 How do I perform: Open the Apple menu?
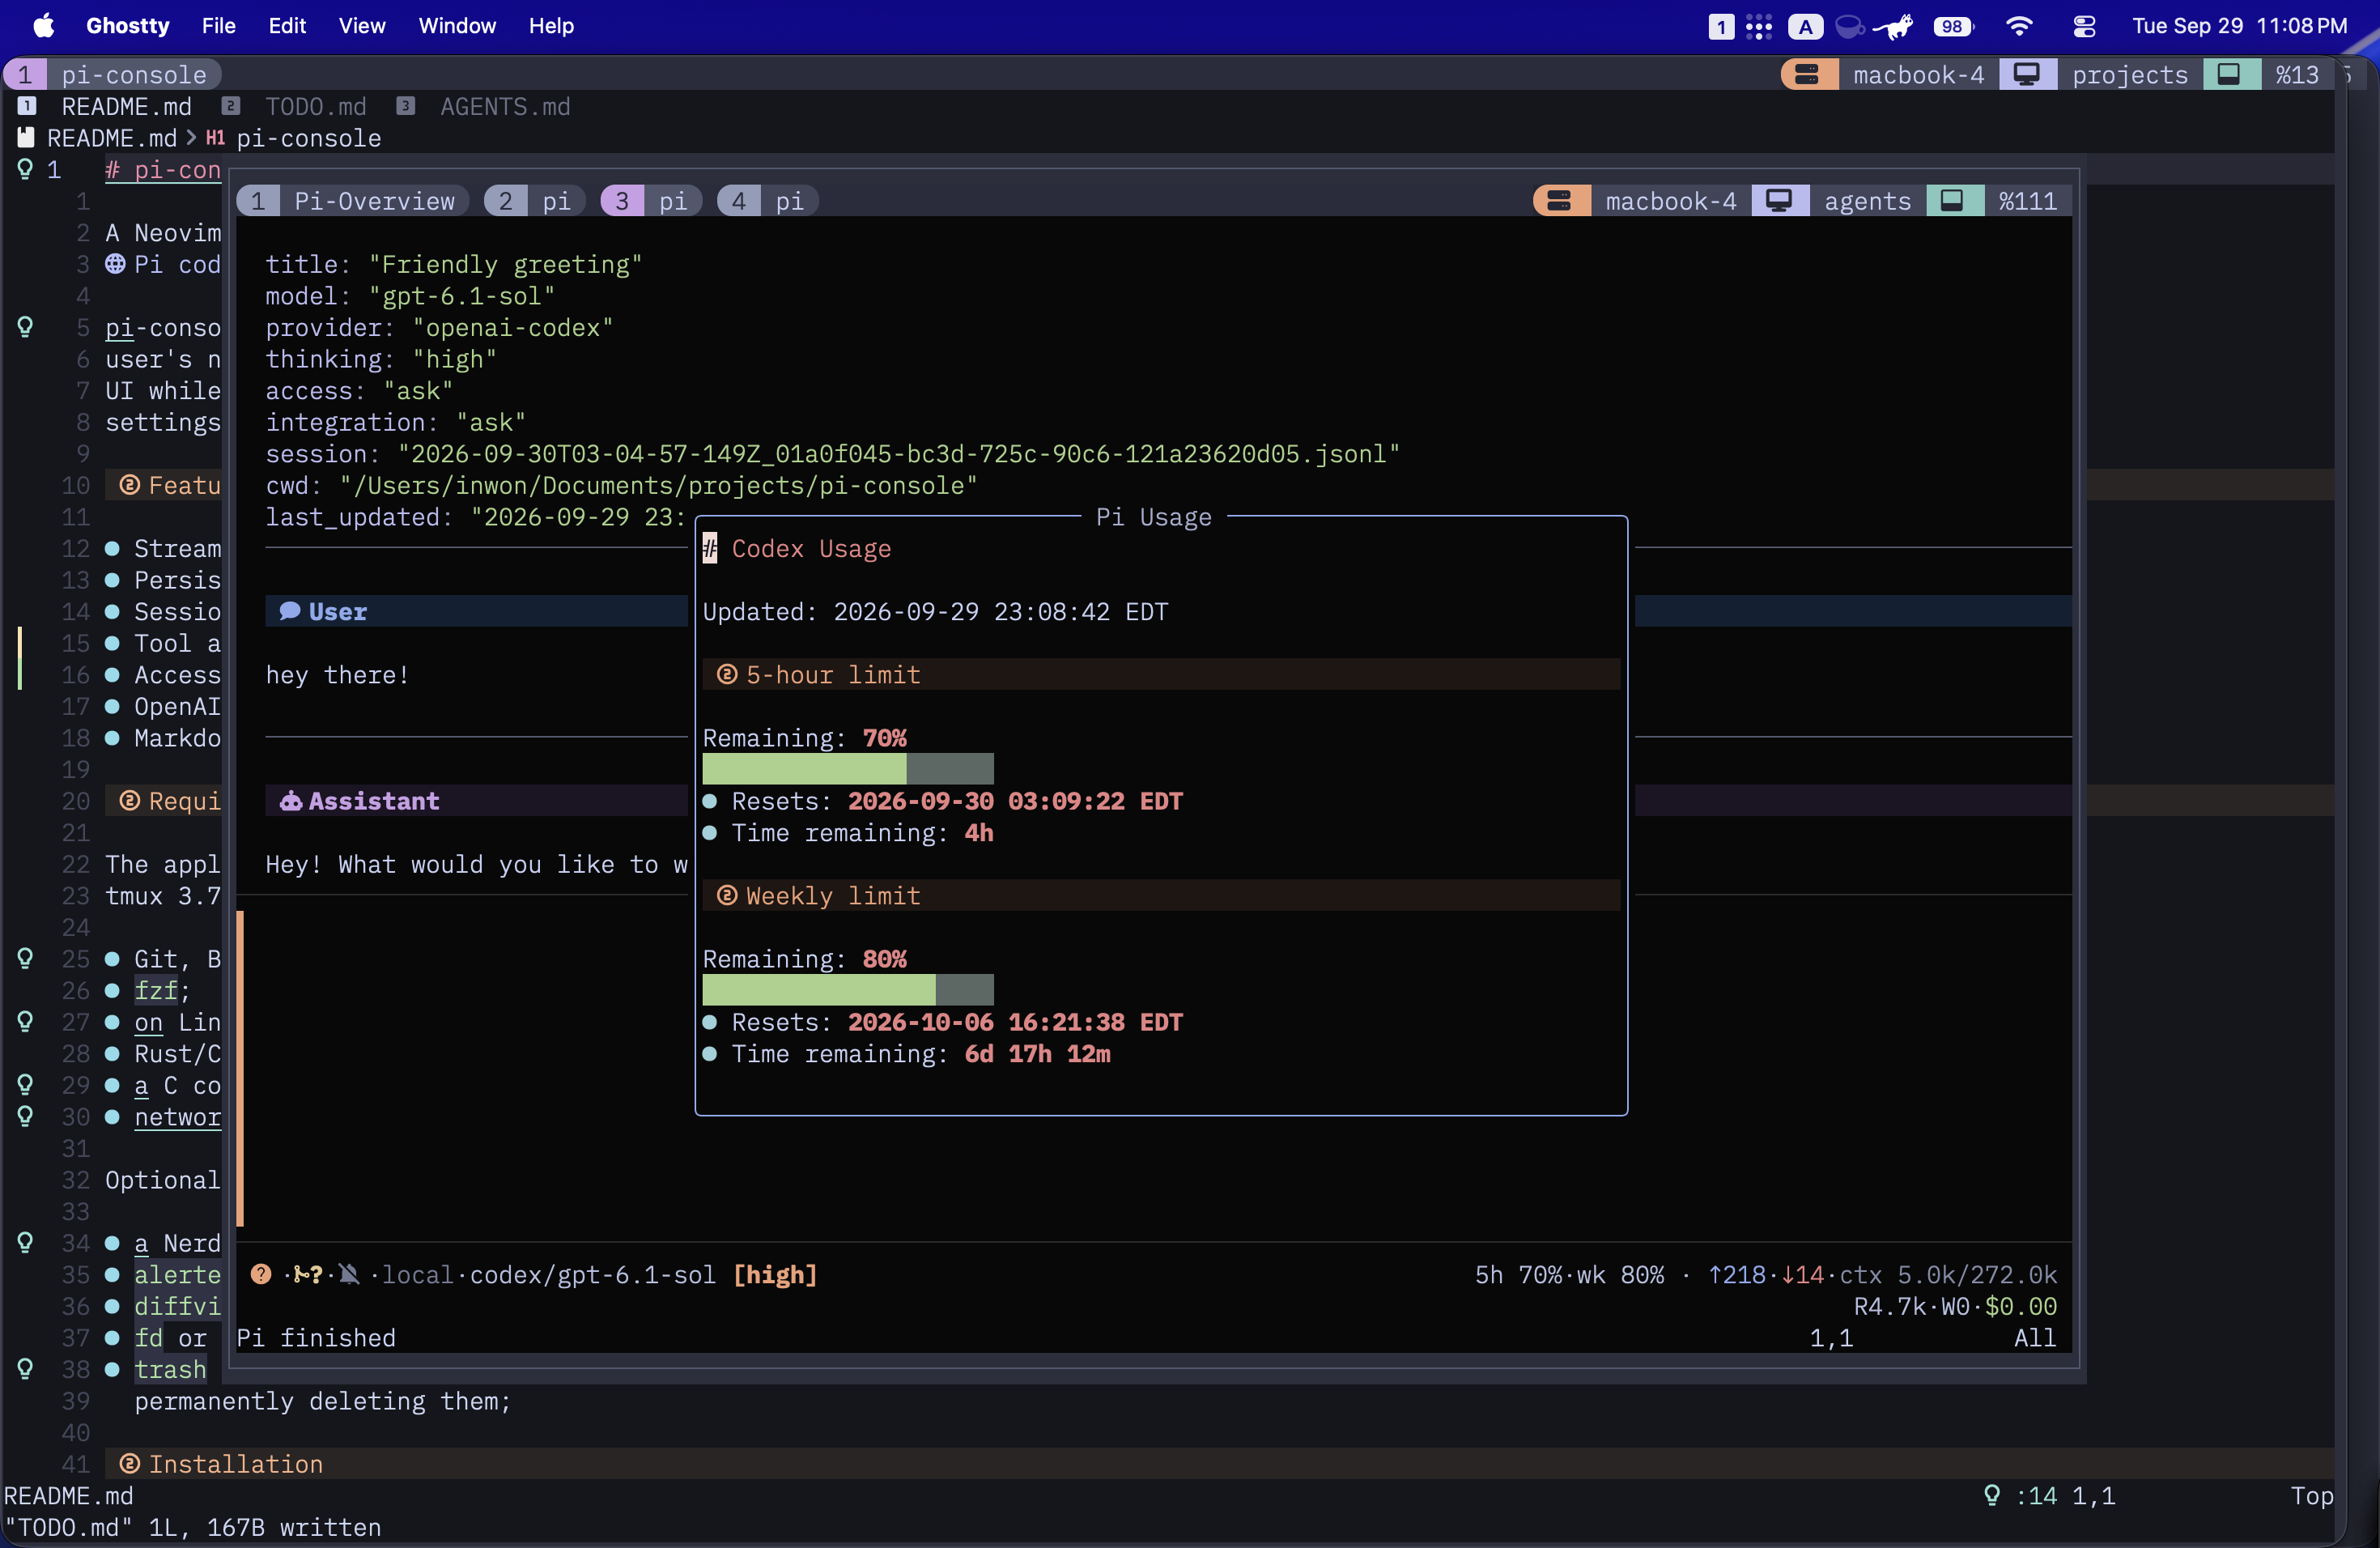click(44, 26)
